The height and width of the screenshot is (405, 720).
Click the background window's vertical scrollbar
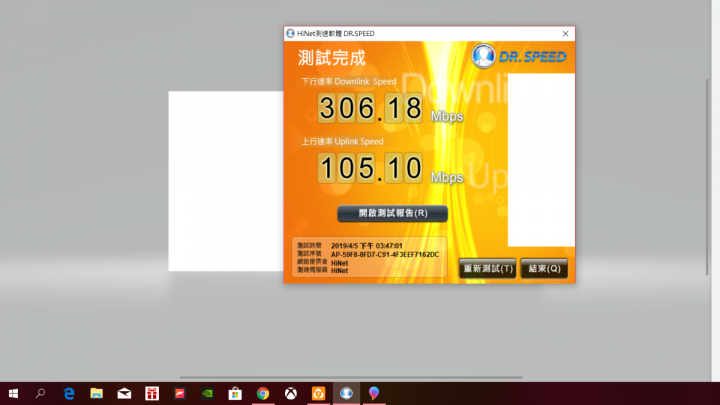pyautogui.click(x=707, y=177)
